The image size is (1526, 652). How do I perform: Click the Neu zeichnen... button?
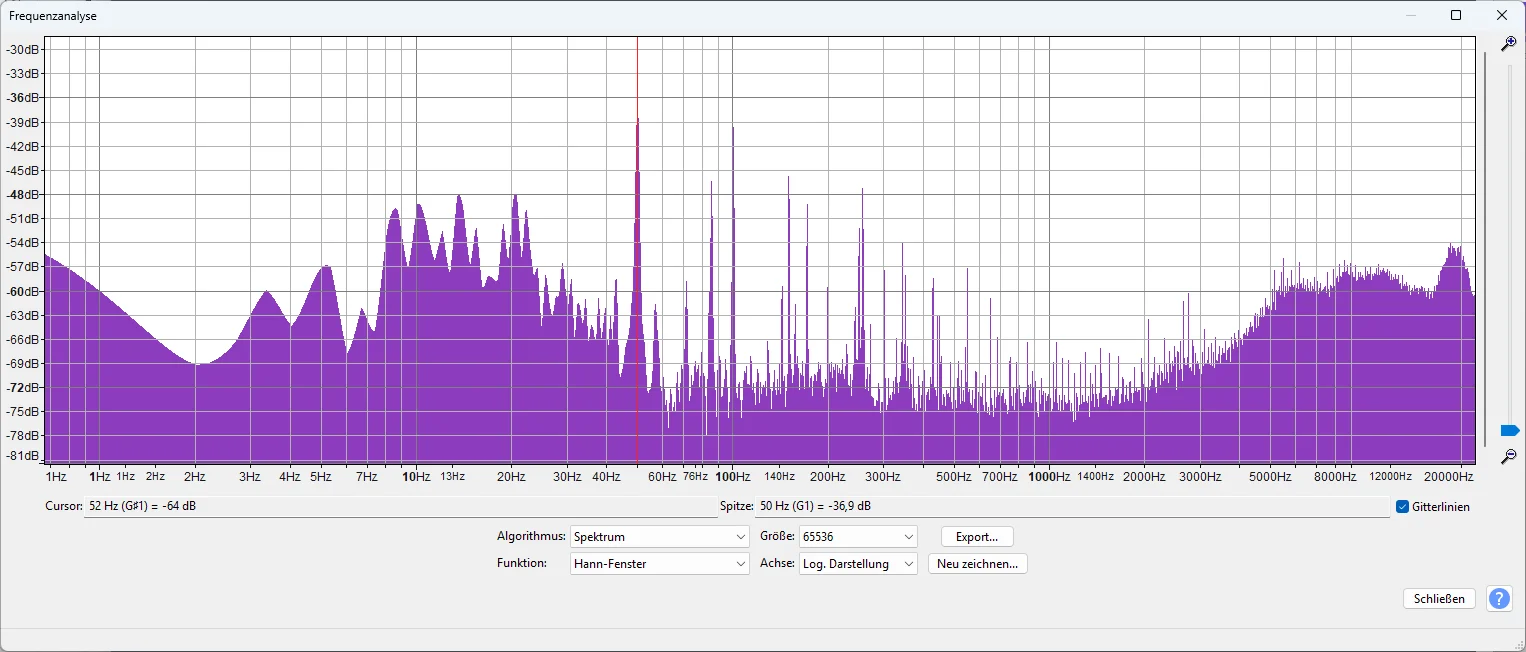[977, 564]
